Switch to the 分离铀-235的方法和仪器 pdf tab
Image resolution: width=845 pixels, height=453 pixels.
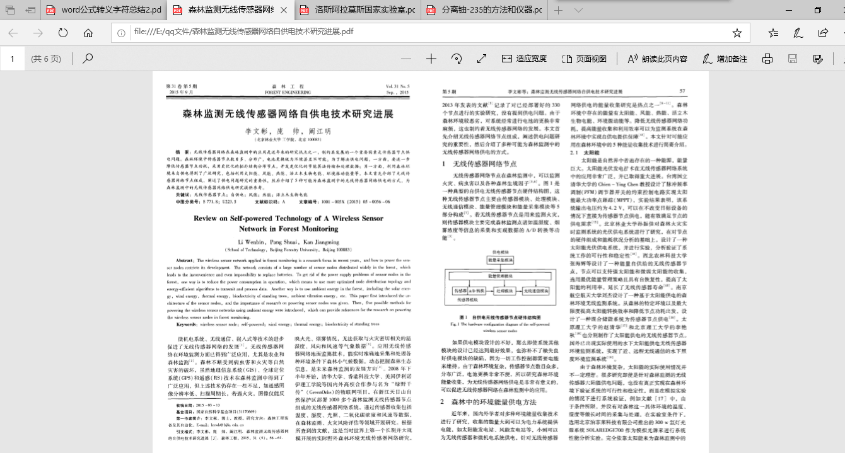pyautogui.click(x=484, y=10)
